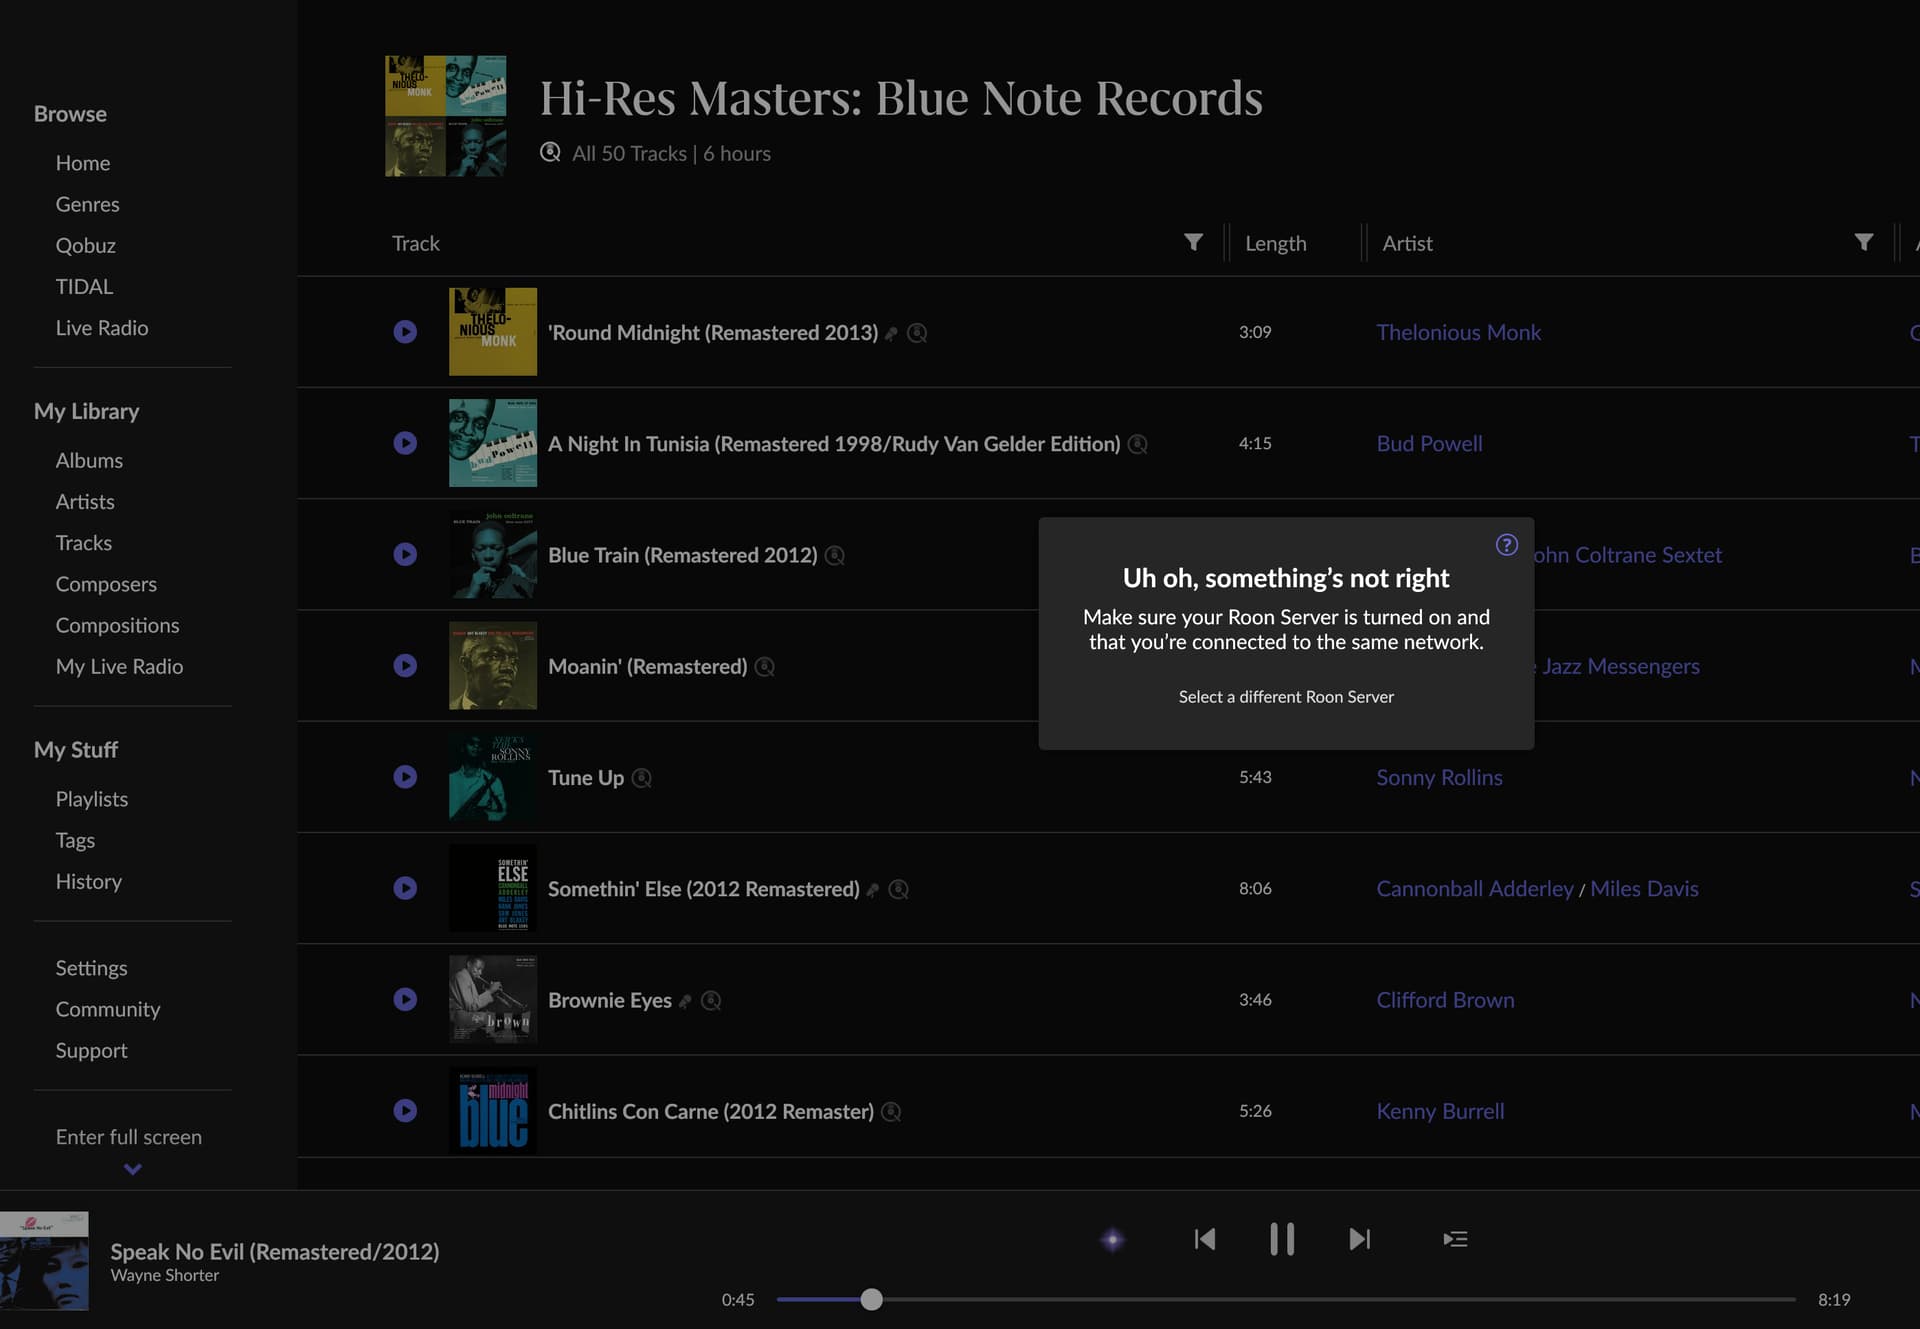Open Bud Powell artist link

1429,443
